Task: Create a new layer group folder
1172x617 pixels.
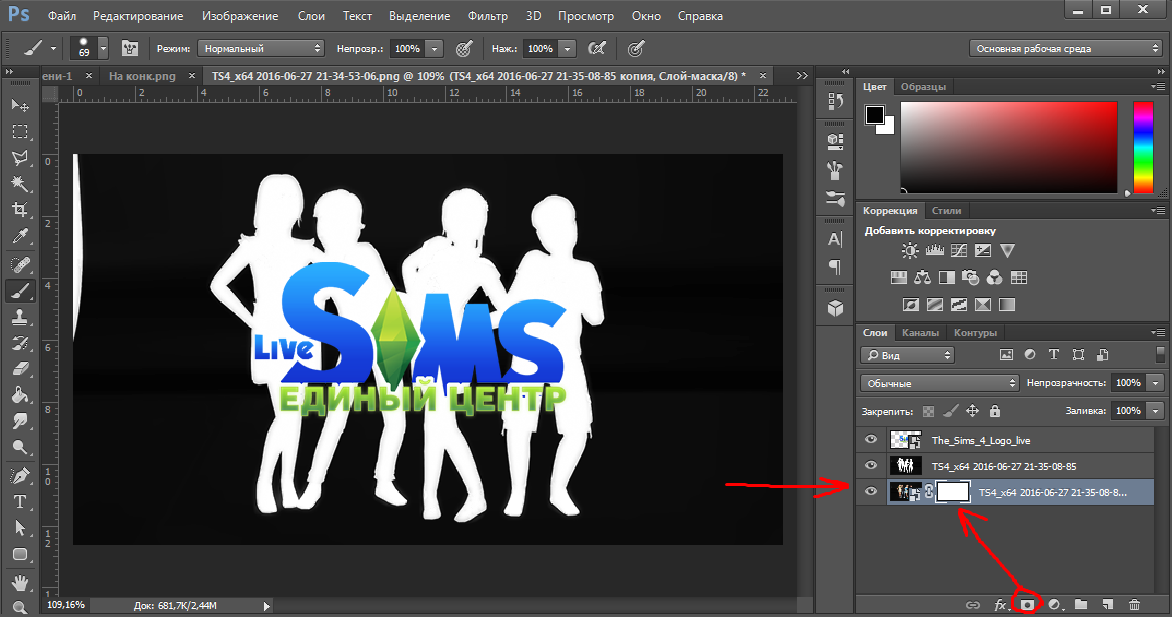Action: coord(1081,604)
